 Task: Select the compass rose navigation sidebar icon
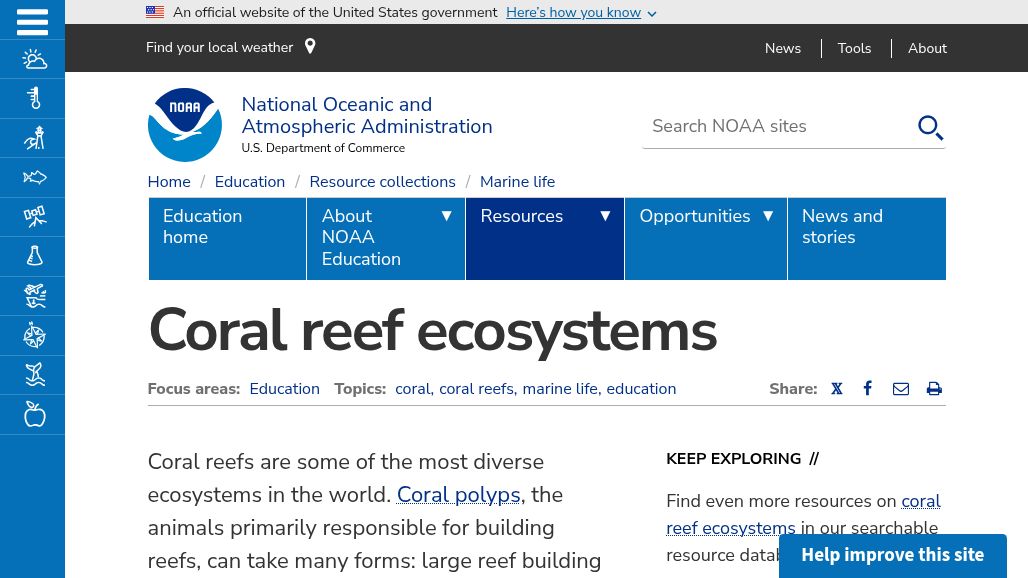(x=34, y=335)
